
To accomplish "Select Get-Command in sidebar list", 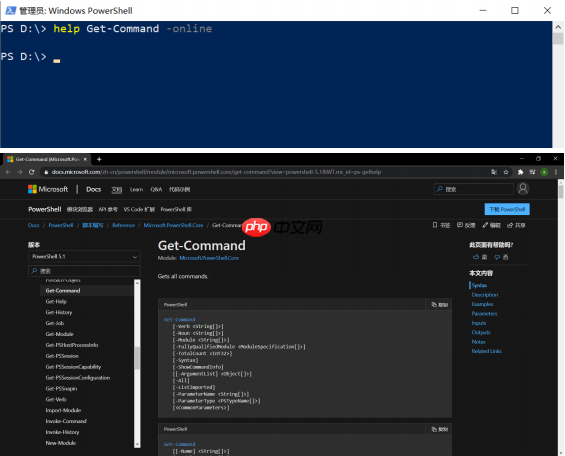I will pos(87,290).
